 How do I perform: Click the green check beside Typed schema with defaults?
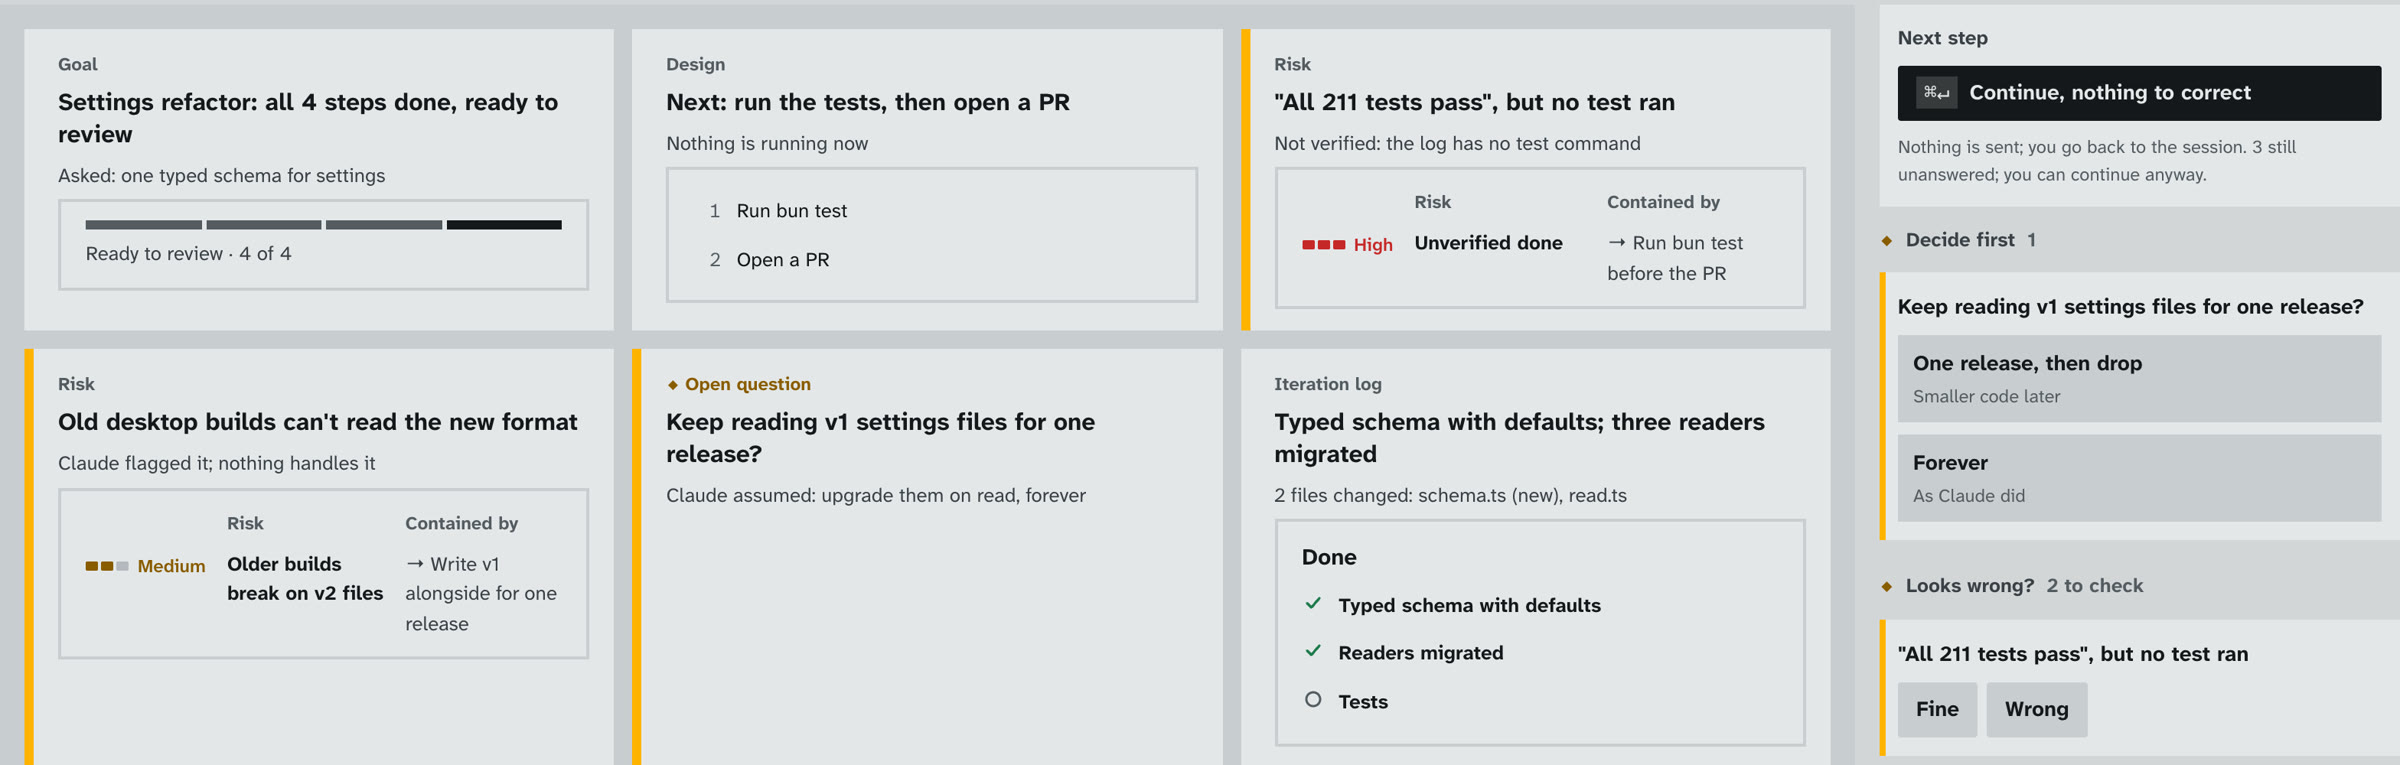click(1313, 604)
